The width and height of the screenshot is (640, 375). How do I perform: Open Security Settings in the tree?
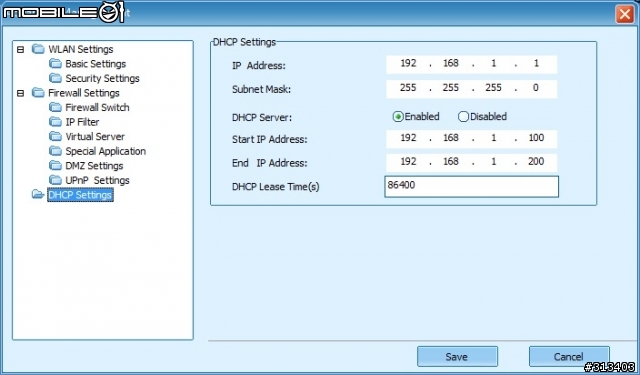coord(102,78)
